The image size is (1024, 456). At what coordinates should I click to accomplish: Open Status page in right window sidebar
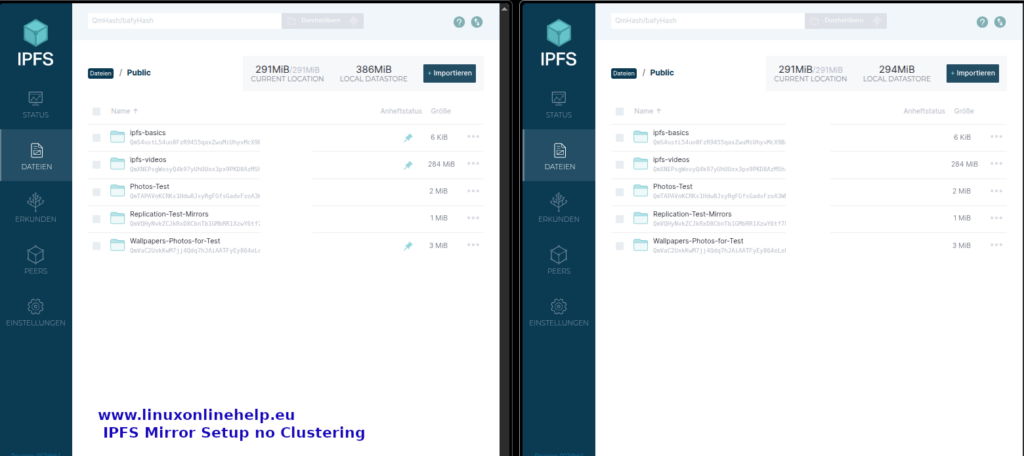[558, 105]
